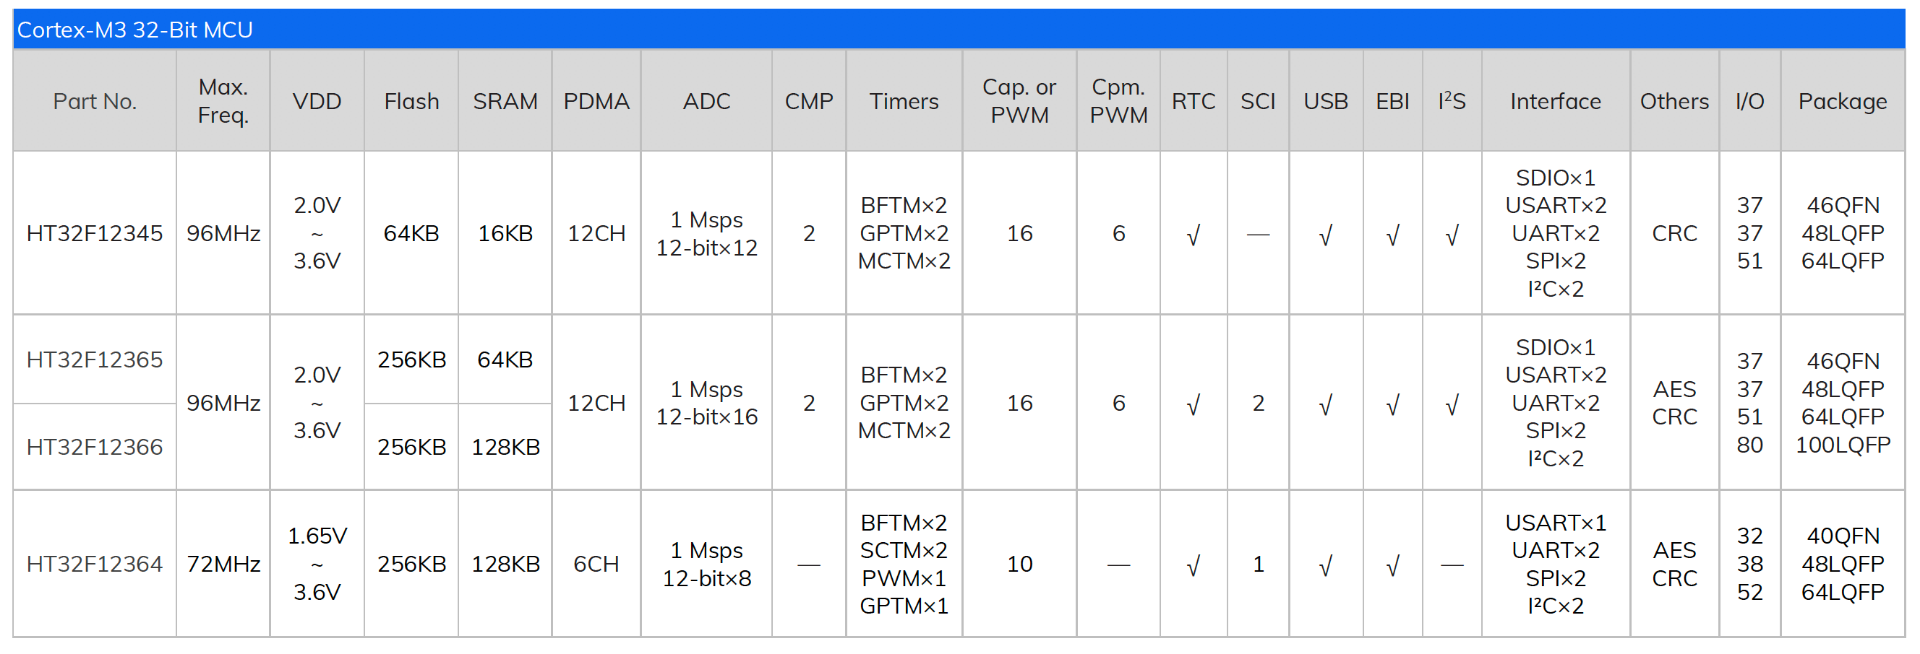
Task: Click the ADC column header
Action: [x=706, y=101]
